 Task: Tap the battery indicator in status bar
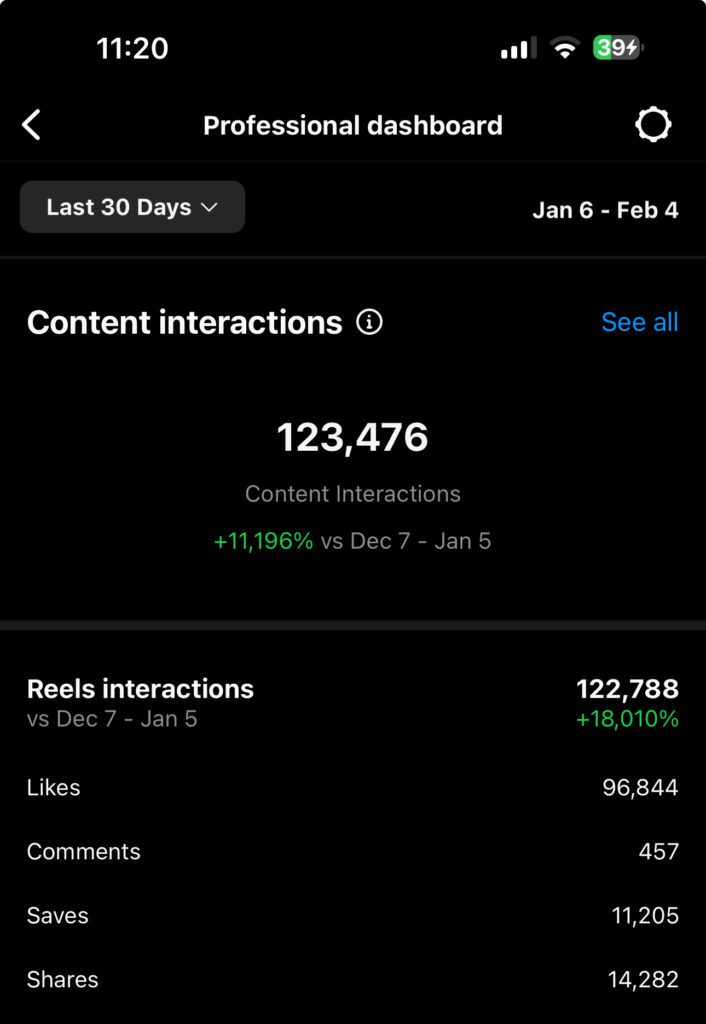click(617, 48)
